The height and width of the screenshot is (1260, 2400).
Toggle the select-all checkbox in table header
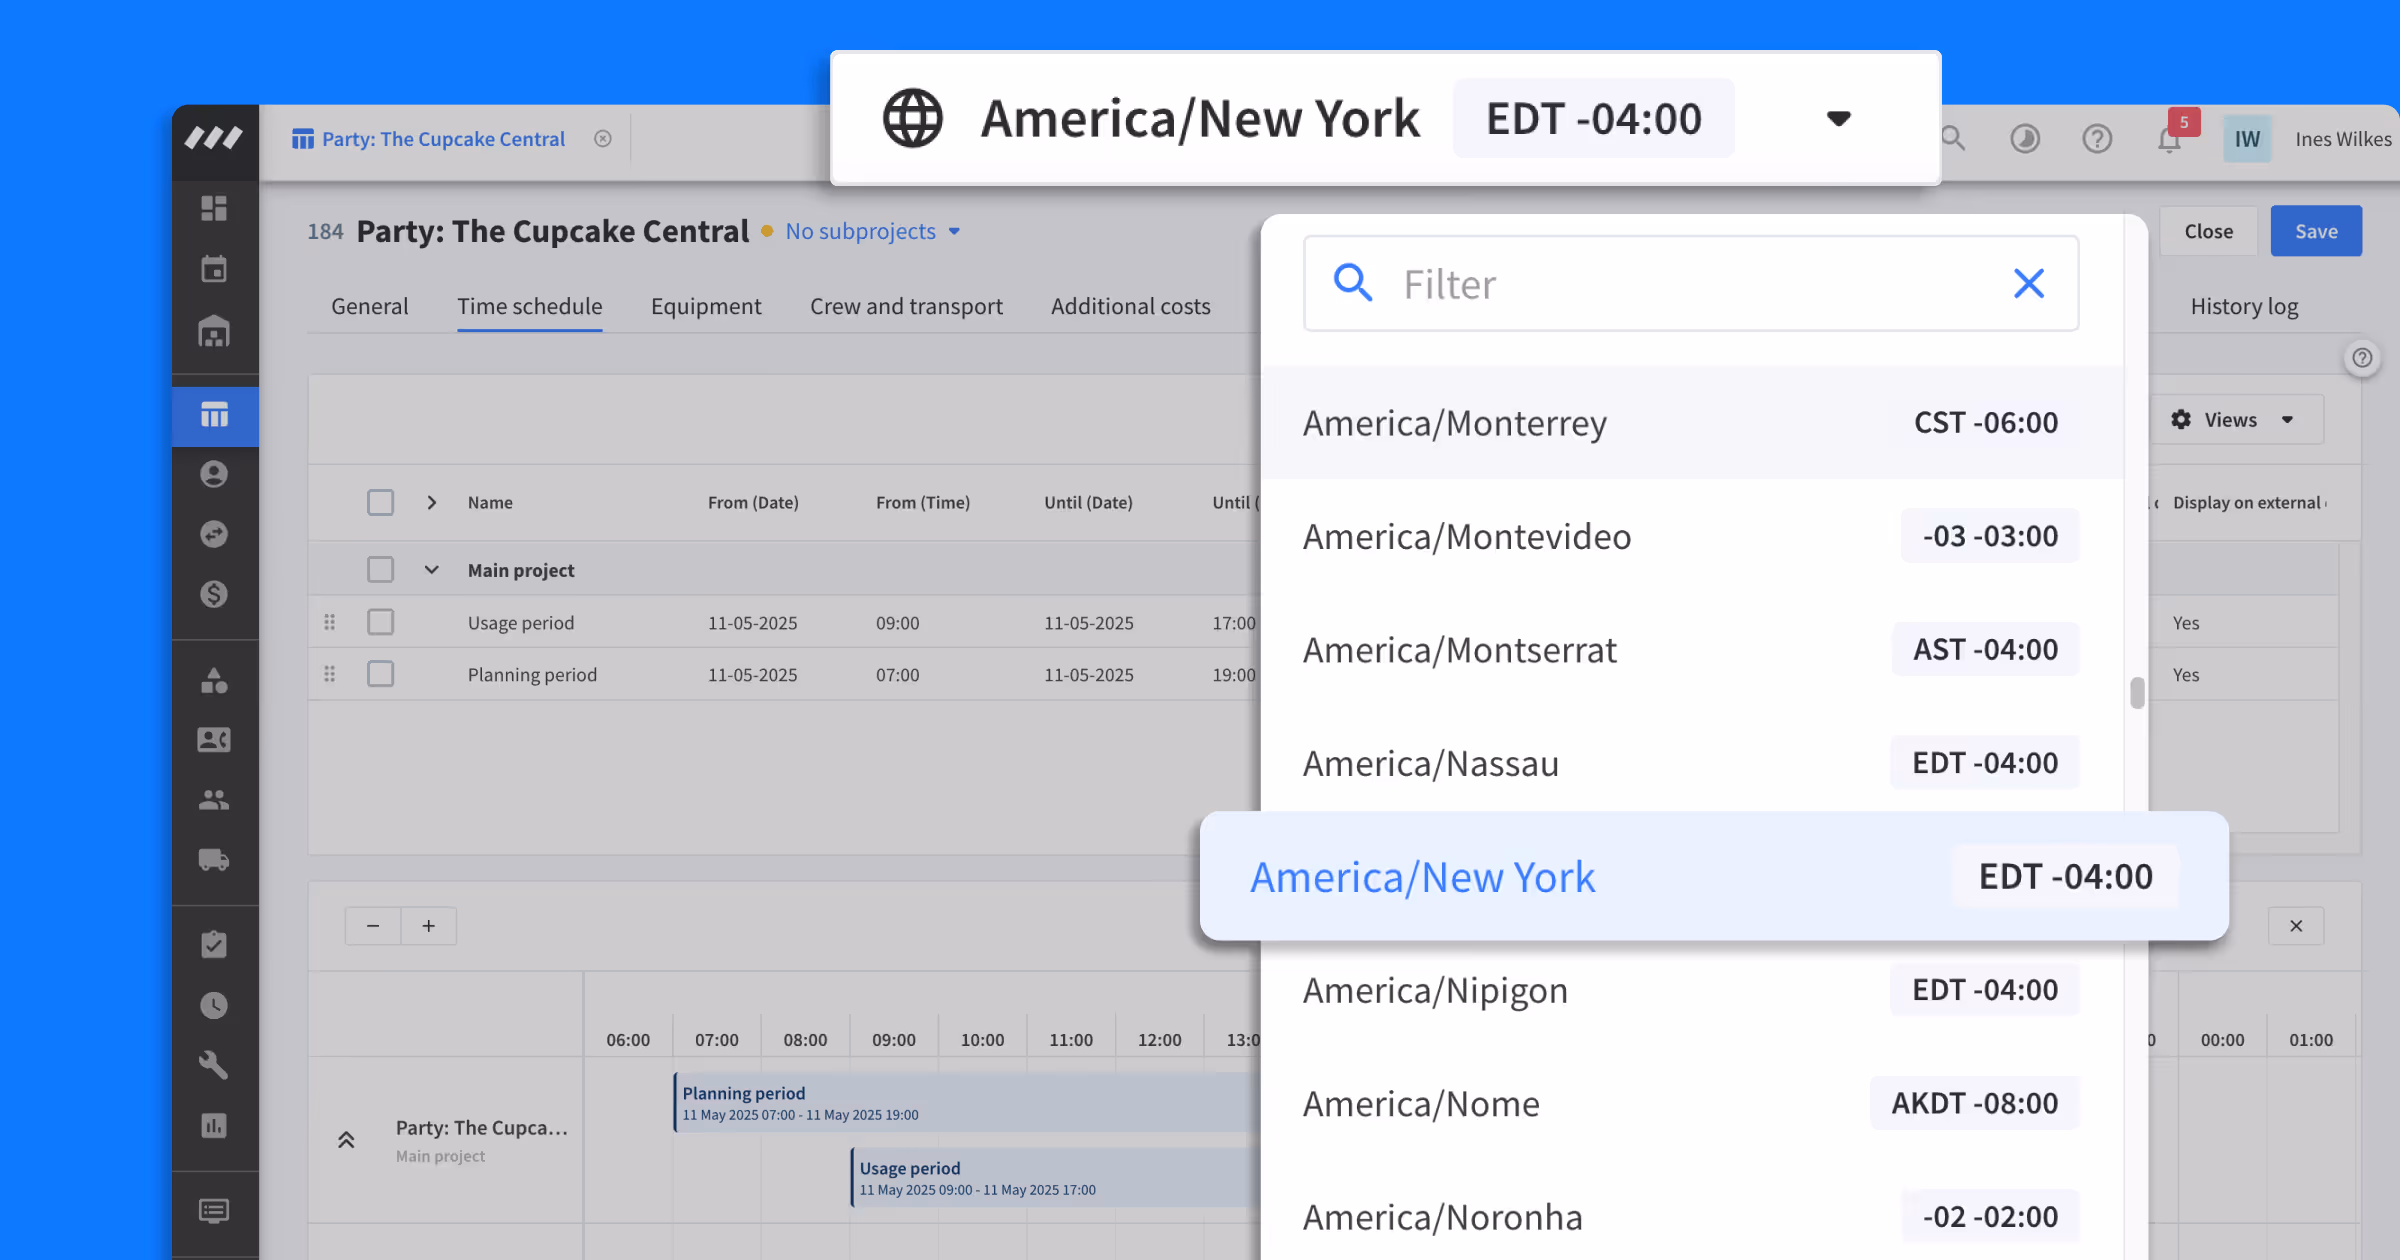380,502
